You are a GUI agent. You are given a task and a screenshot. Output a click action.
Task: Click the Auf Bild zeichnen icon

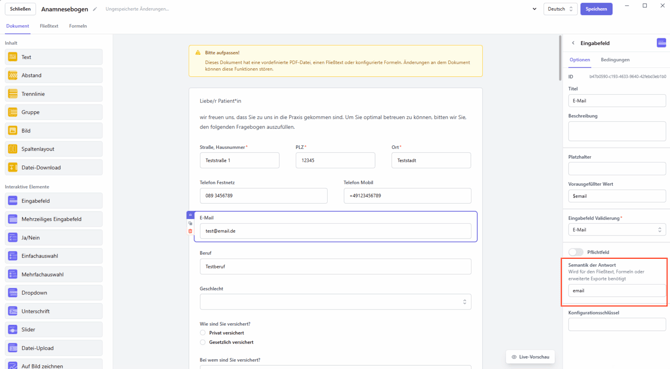pos(13,366)
